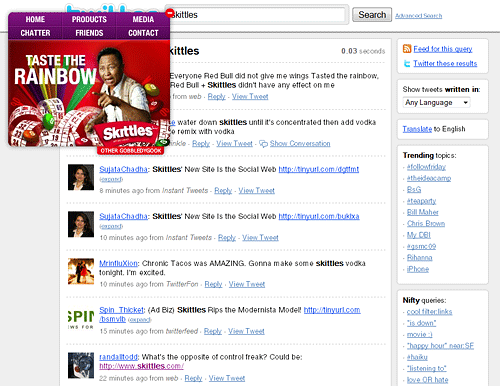
Task: Open the BsG trending topic
Action: tap(414, 189)
